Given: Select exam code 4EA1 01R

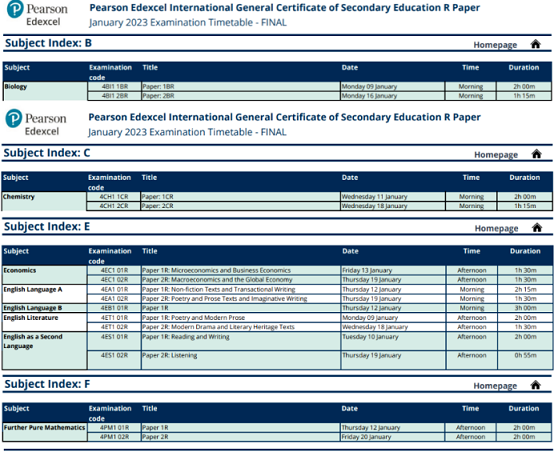Looking at the screenshot, I should pyautogui.click(x=114, y=289).
